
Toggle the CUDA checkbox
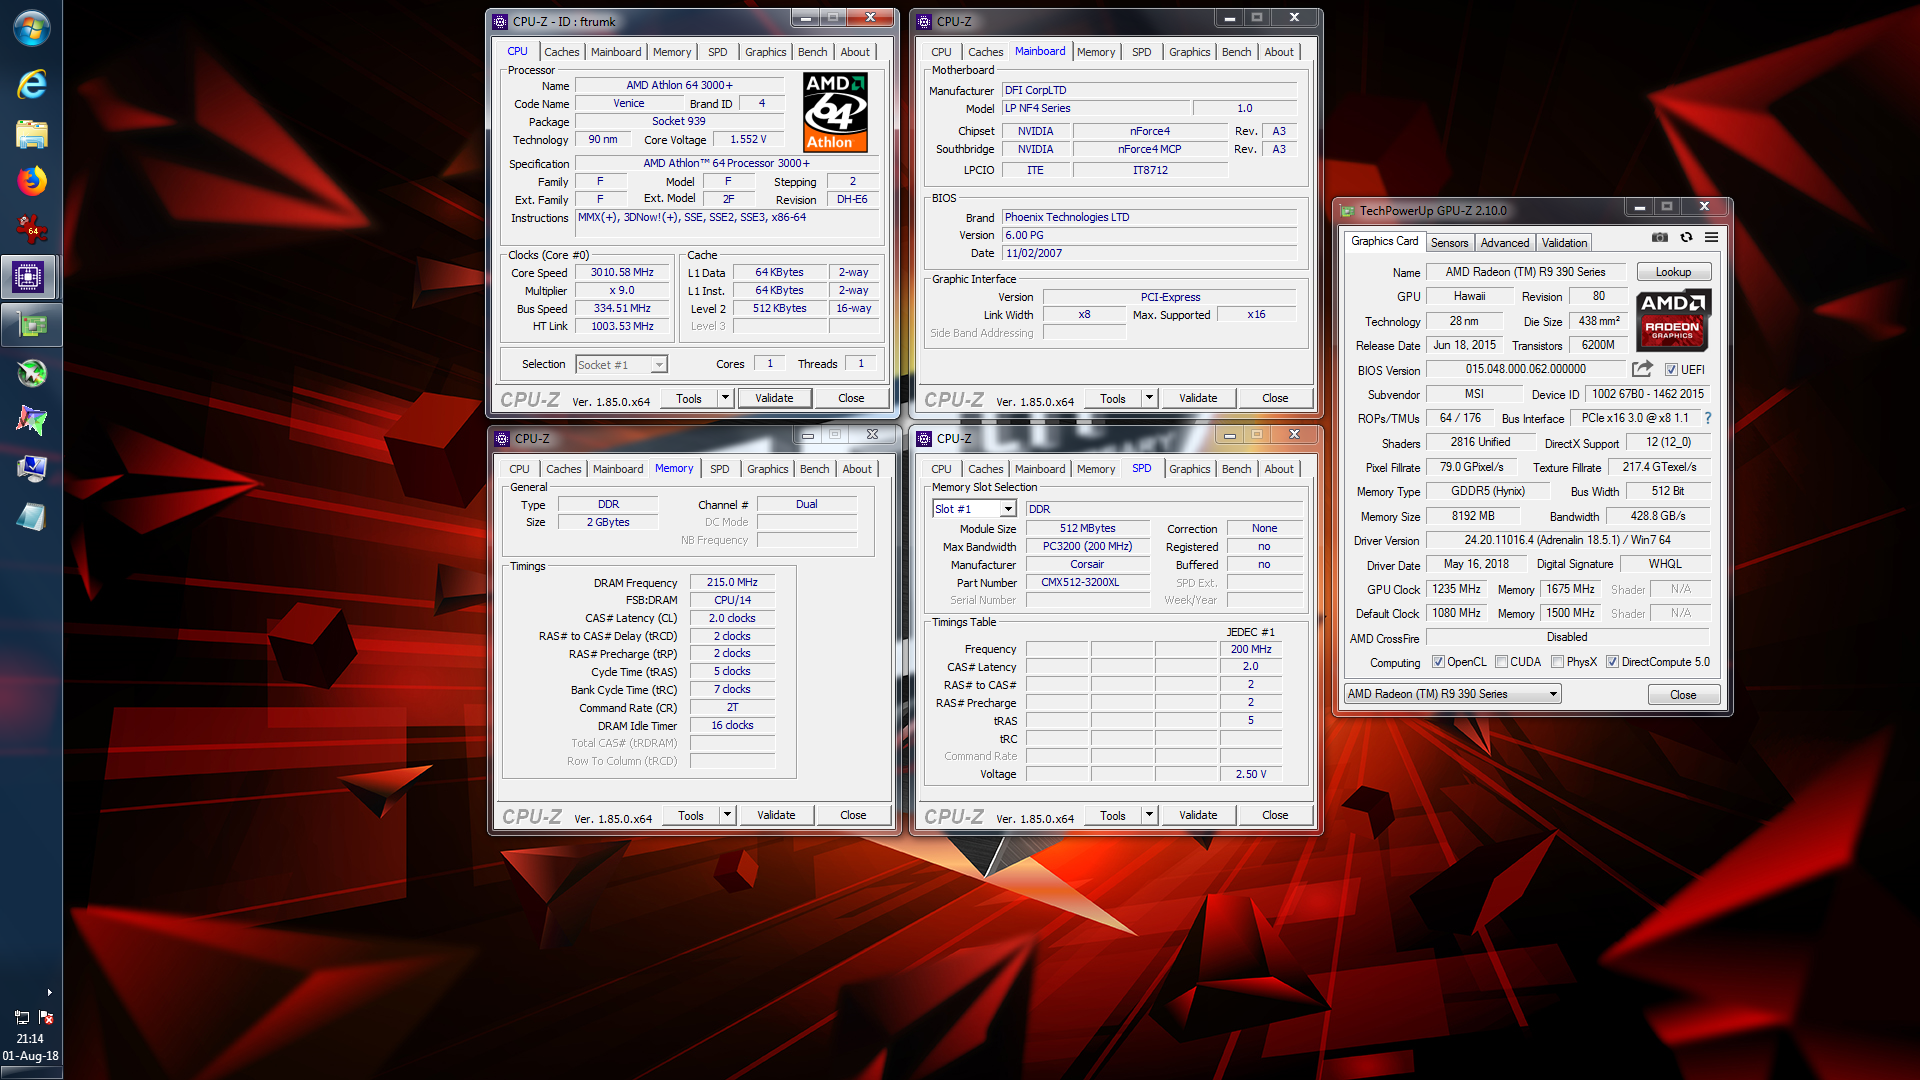1501,662
